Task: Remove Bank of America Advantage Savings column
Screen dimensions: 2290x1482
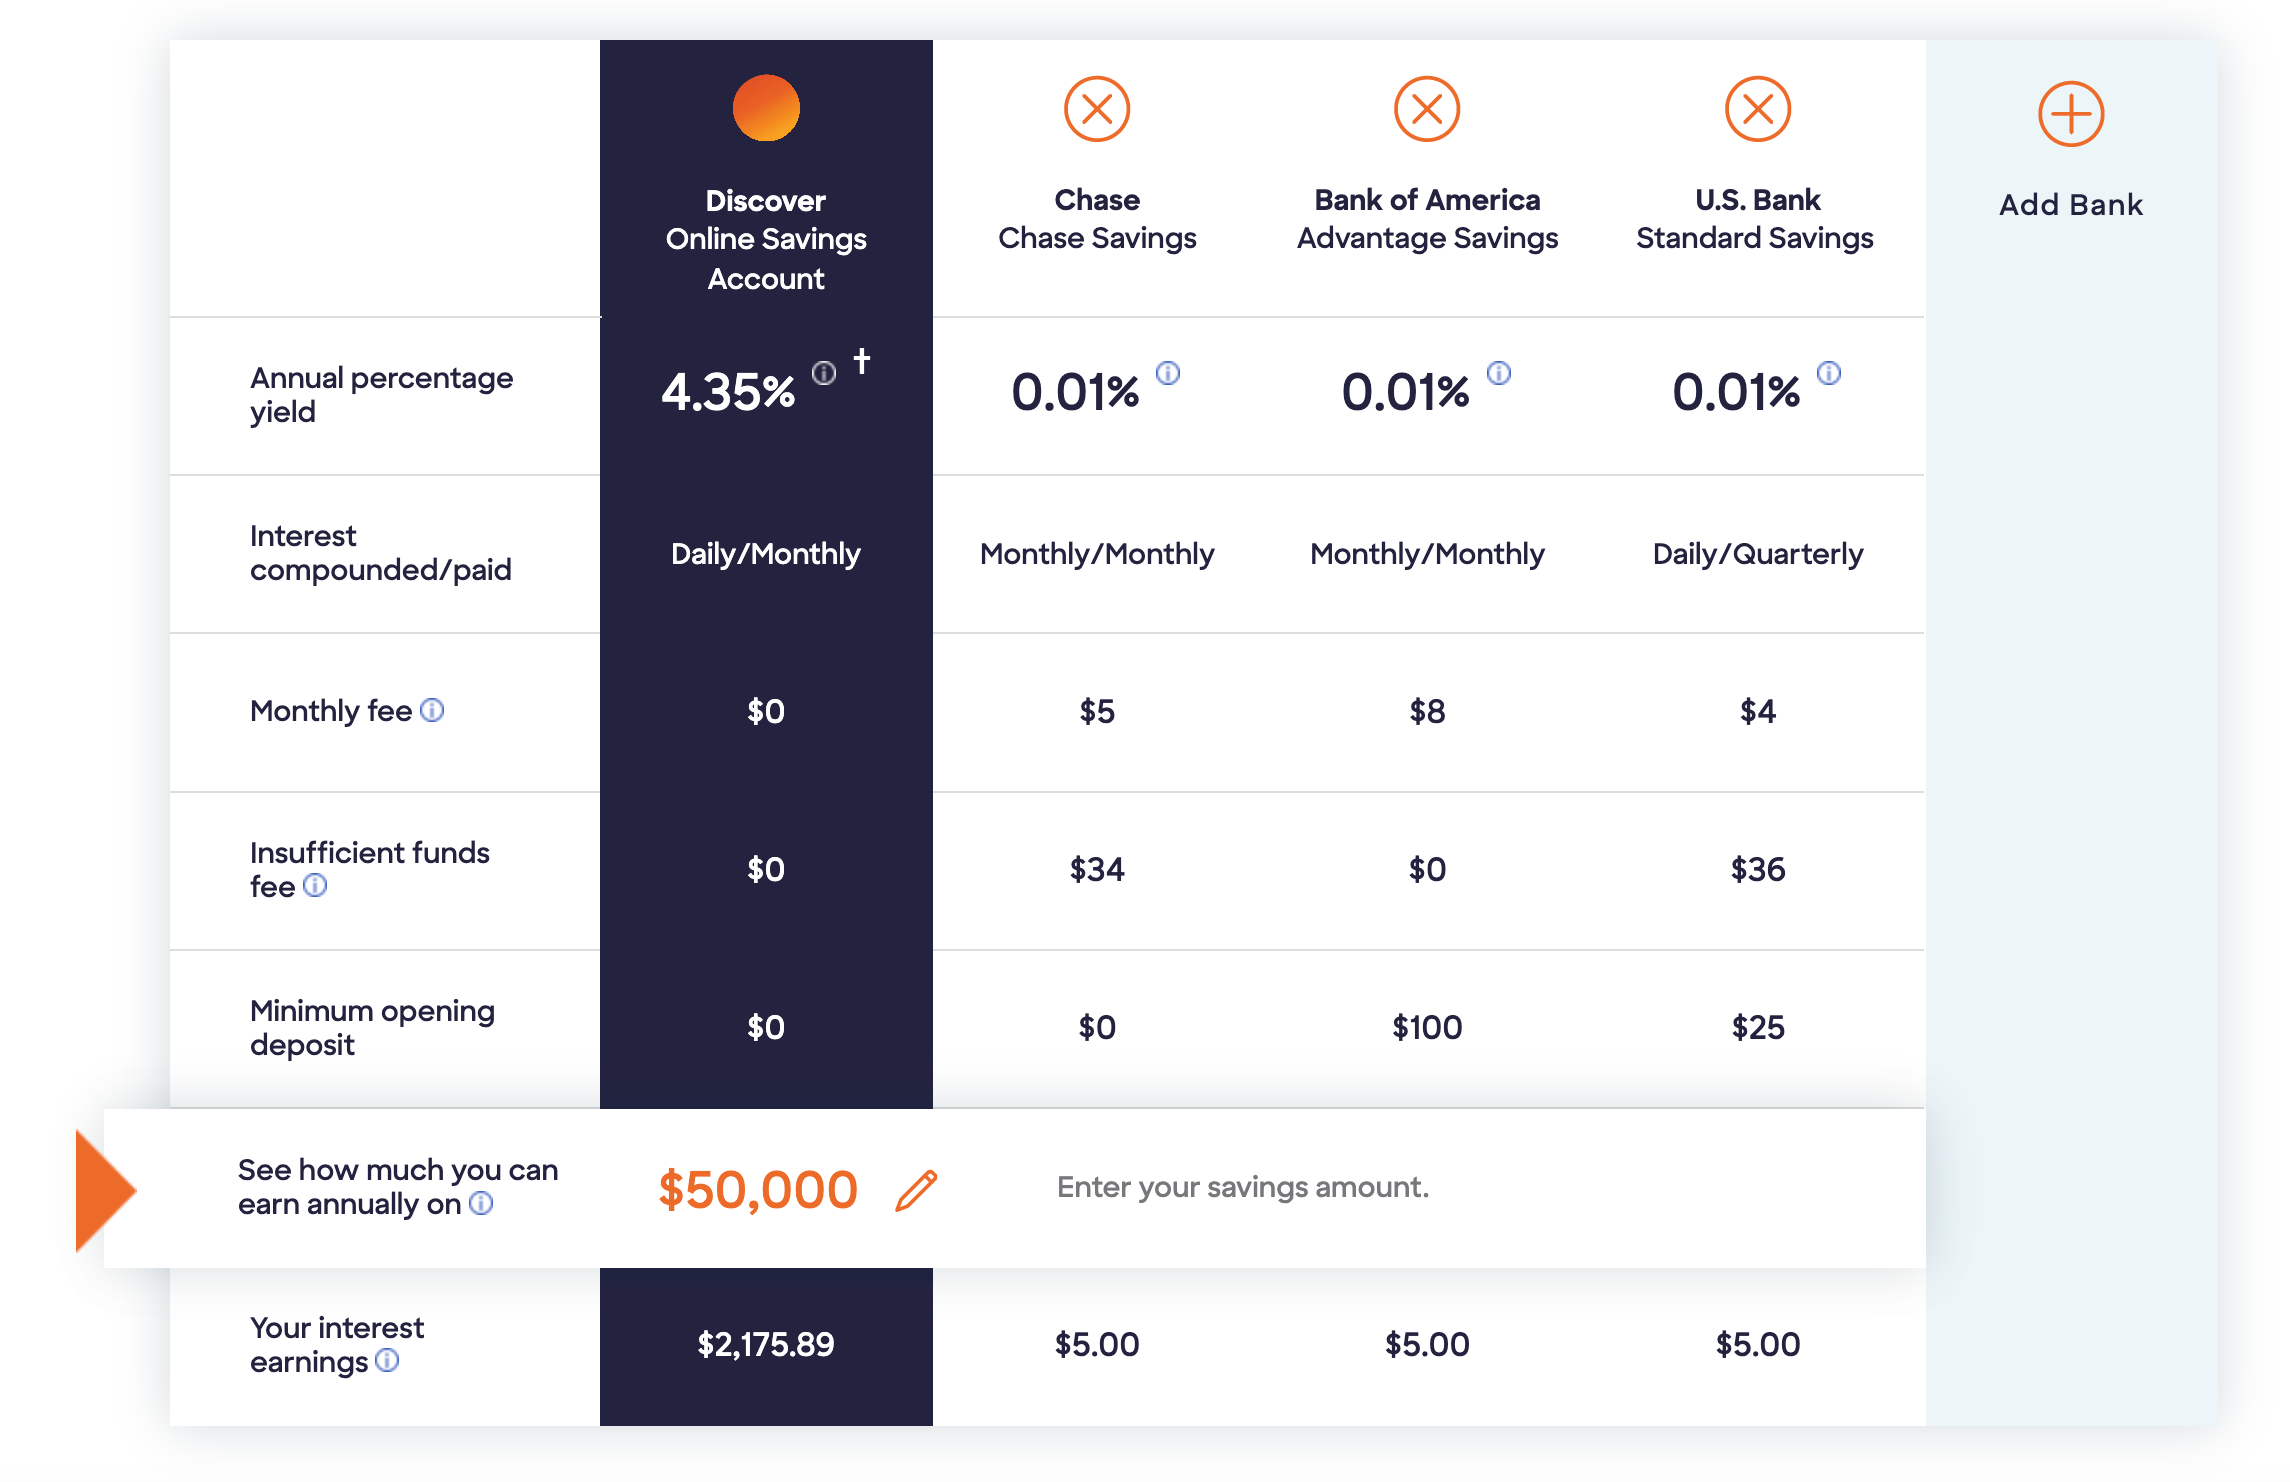Action: pyautogui.click(x=1427, y=109)
